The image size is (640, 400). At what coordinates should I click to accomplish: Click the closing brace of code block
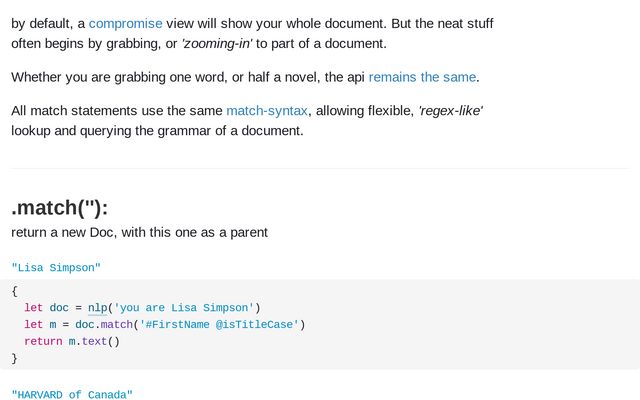coord(15,358)
